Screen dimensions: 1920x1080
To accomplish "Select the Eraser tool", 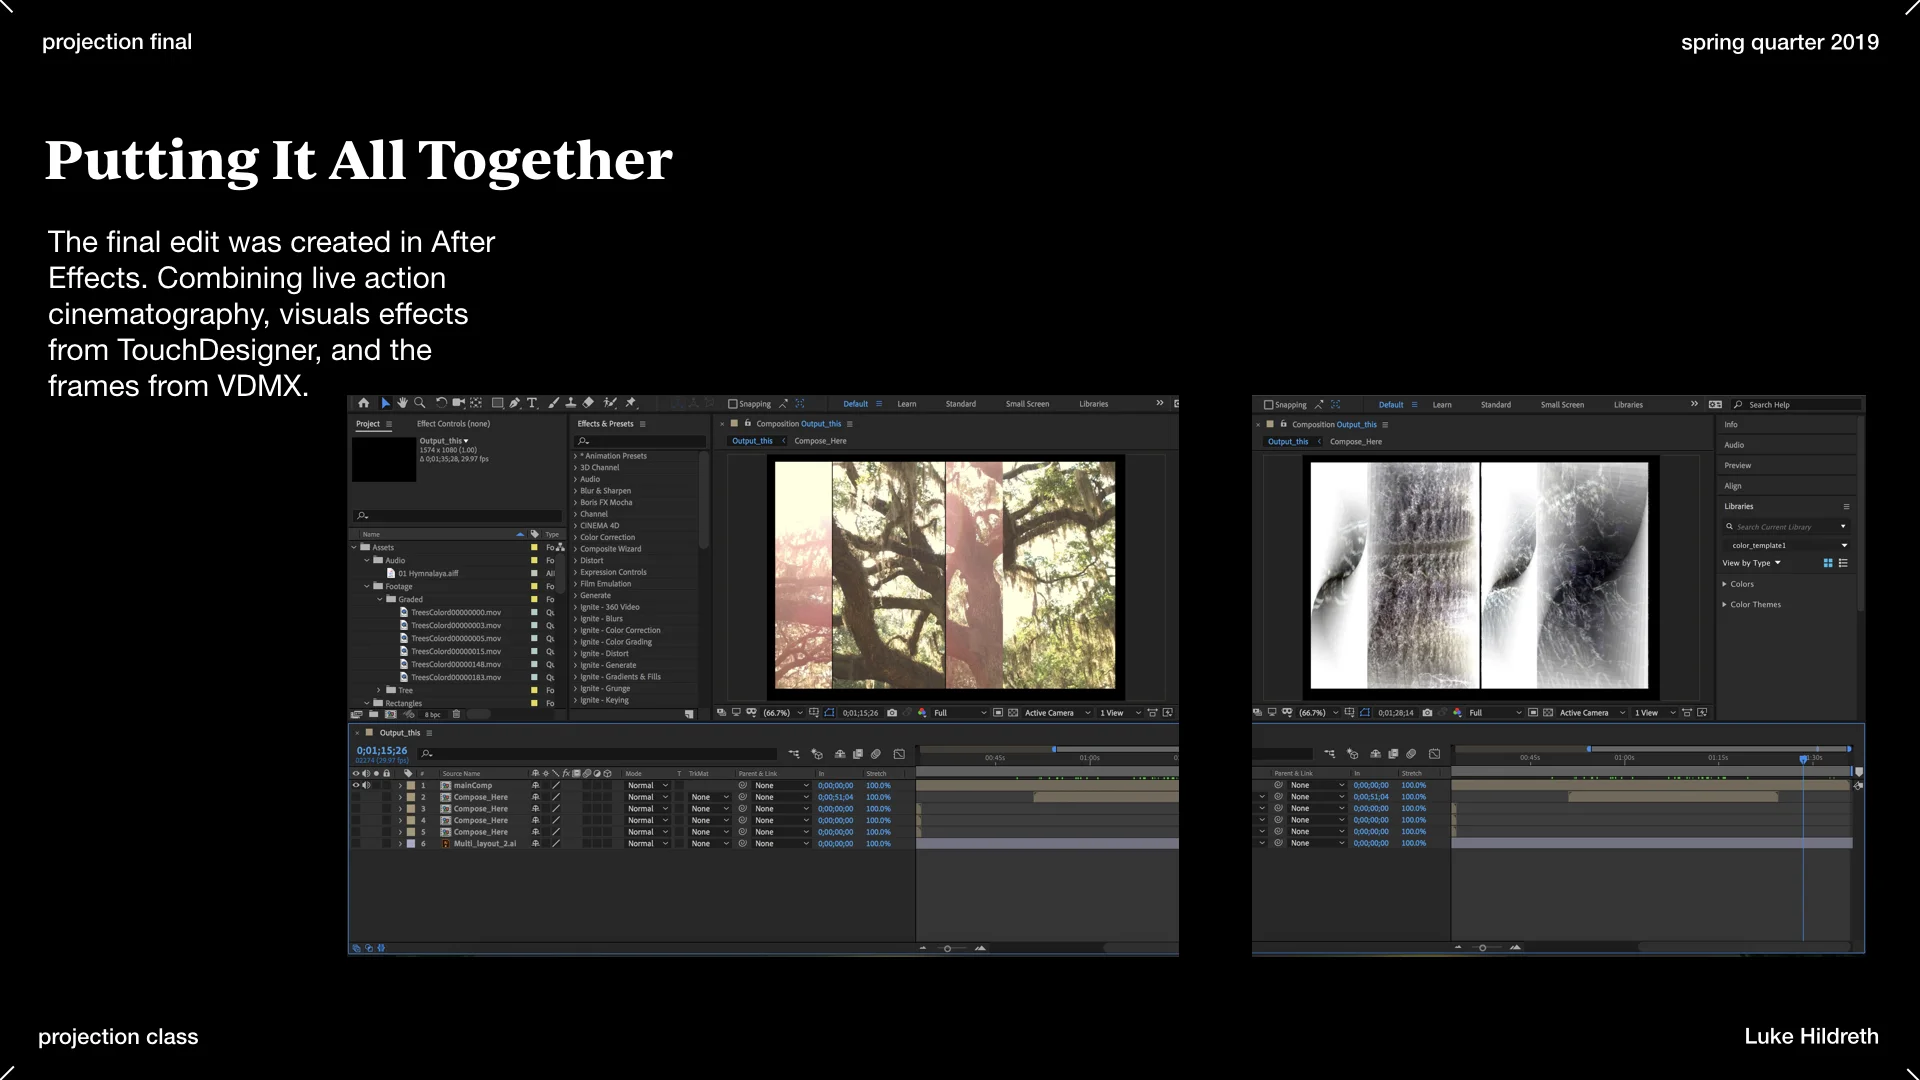I will click(x=588, y=403).
